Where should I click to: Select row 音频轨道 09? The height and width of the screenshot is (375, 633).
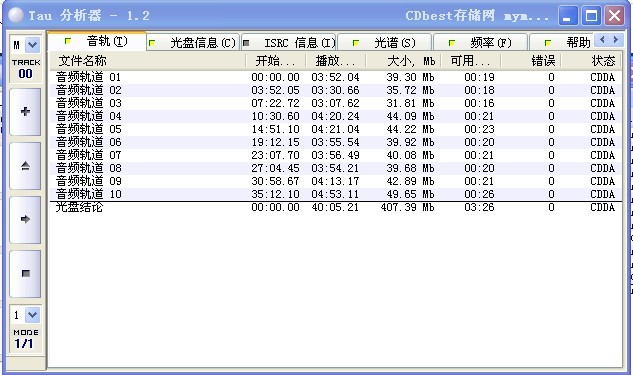click(x=335, y=181)
